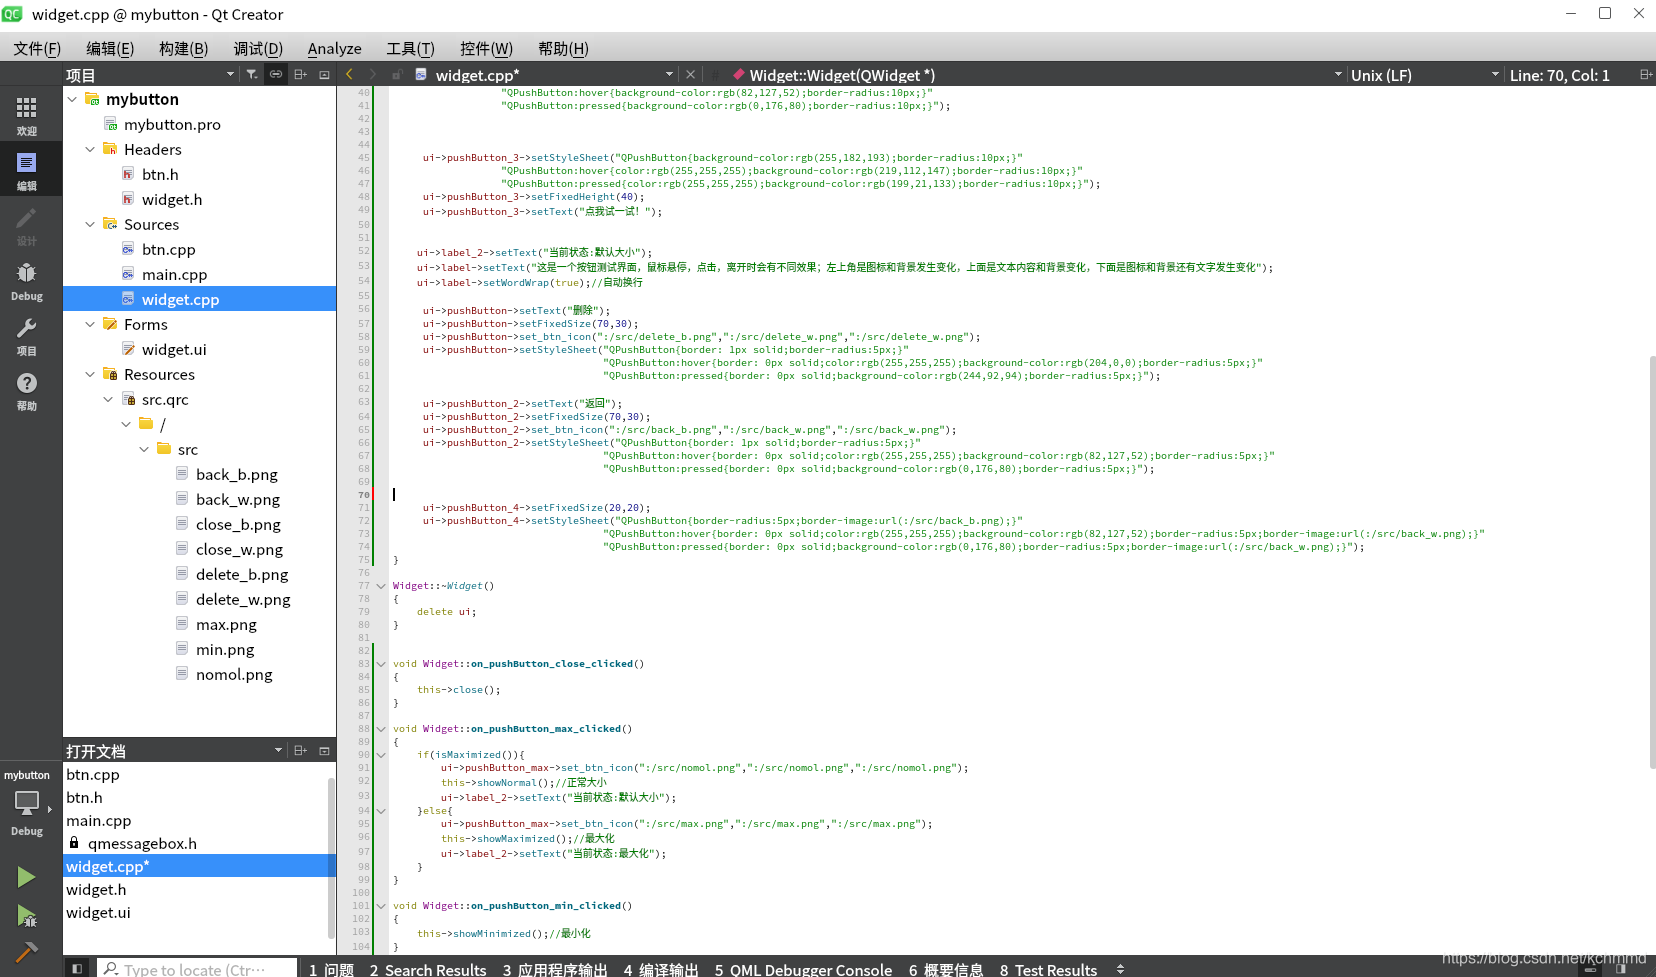Open the 工具(T) menu

[410, 48]
